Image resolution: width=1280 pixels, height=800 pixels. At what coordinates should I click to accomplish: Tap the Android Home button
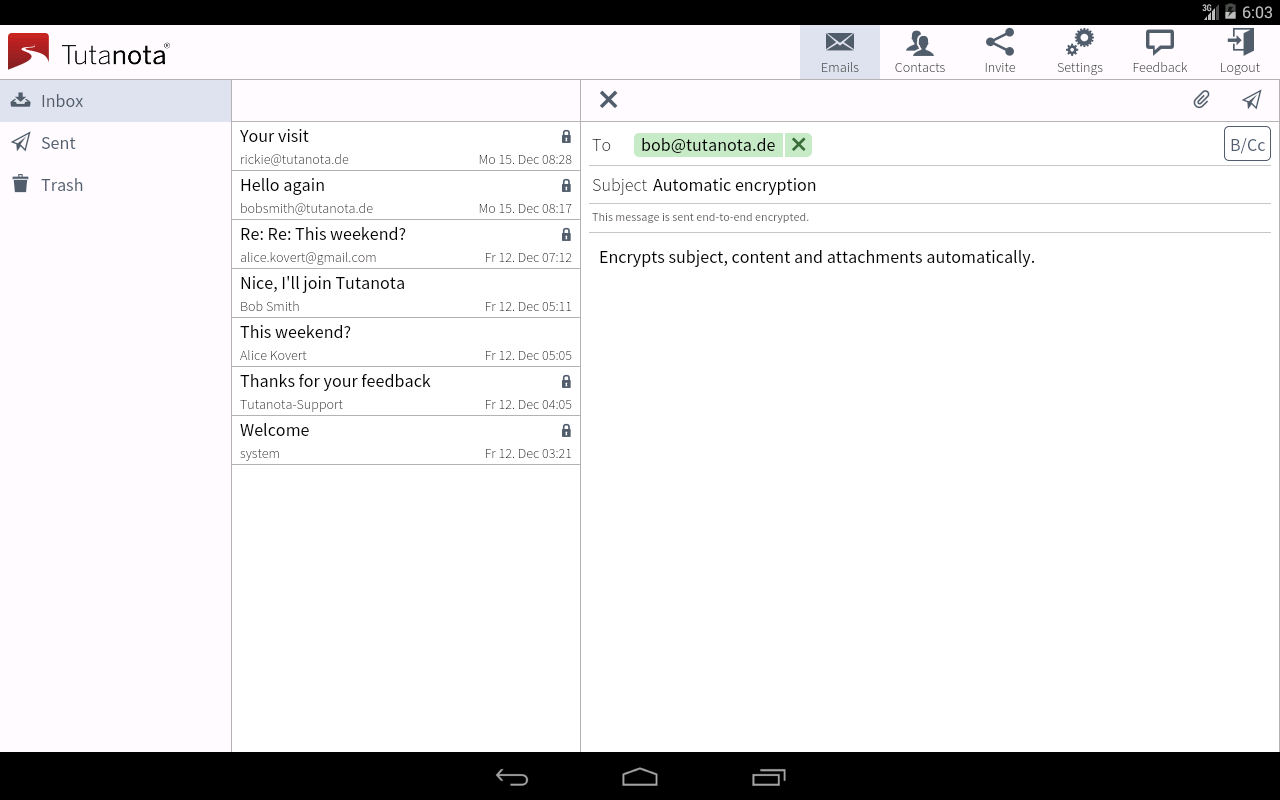tap(640, 777)
